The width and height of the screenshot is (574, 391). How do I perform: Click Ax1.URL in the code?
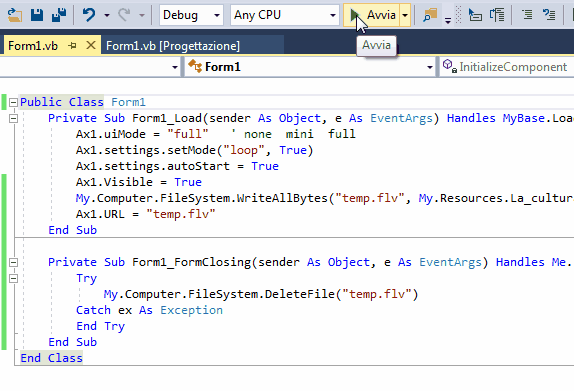(x=100, y=214)
